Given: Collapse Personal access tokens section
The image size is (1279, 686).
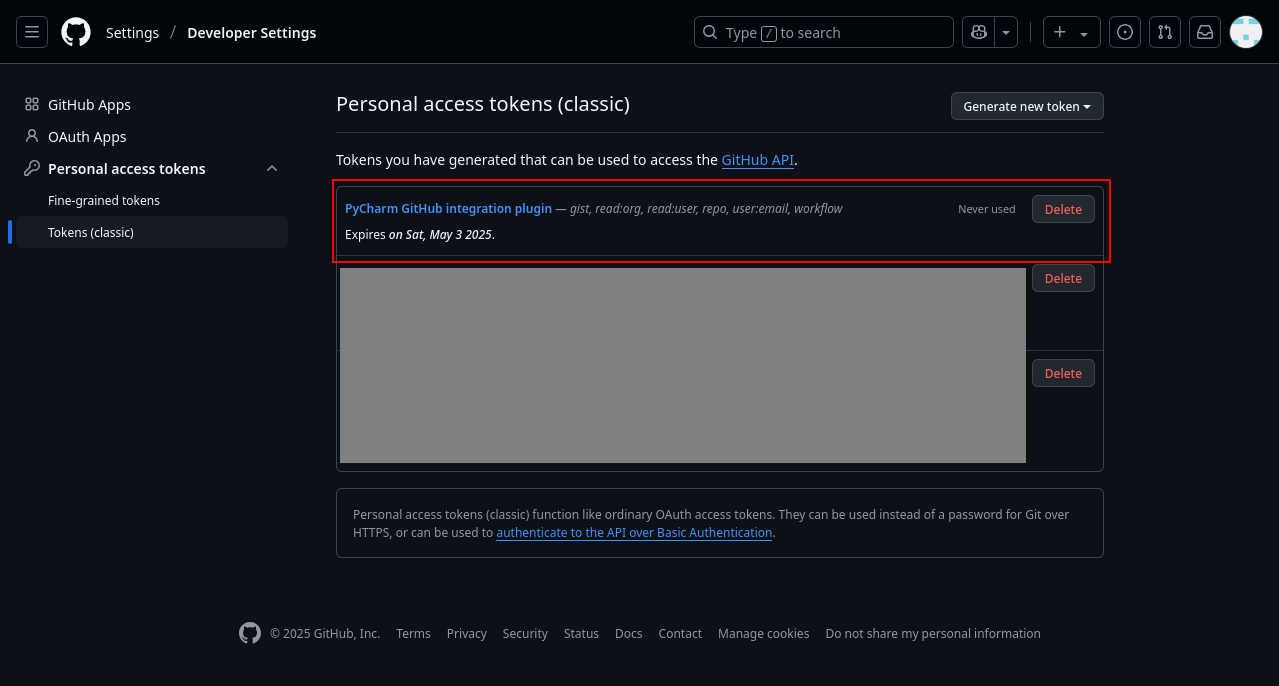Looking at the screenshot, I should (x=272, y=169).
